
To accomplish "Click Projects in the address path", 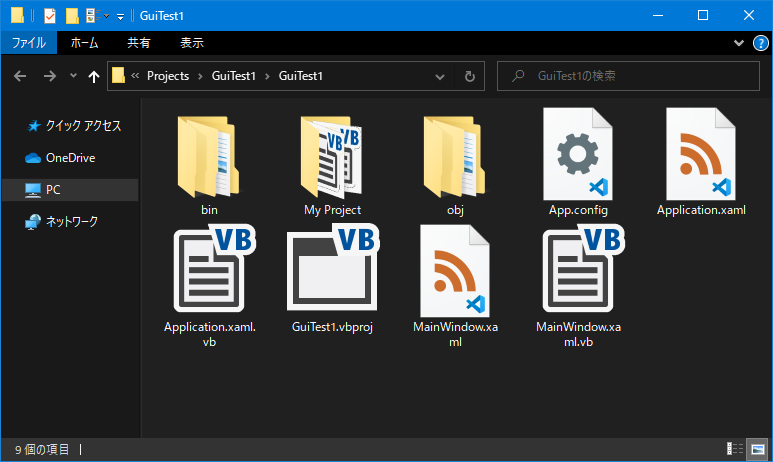I will coord(168,76).
